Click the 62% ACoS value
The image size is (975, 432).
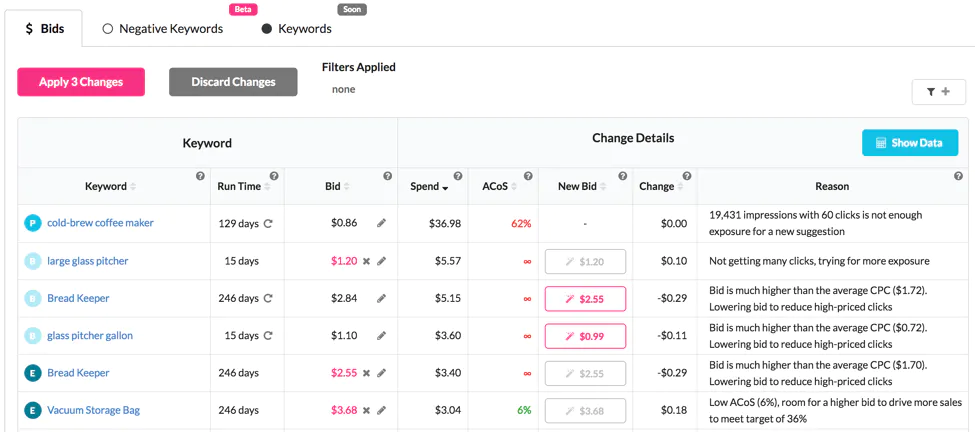pyautogui.click(x=521, y=223)
